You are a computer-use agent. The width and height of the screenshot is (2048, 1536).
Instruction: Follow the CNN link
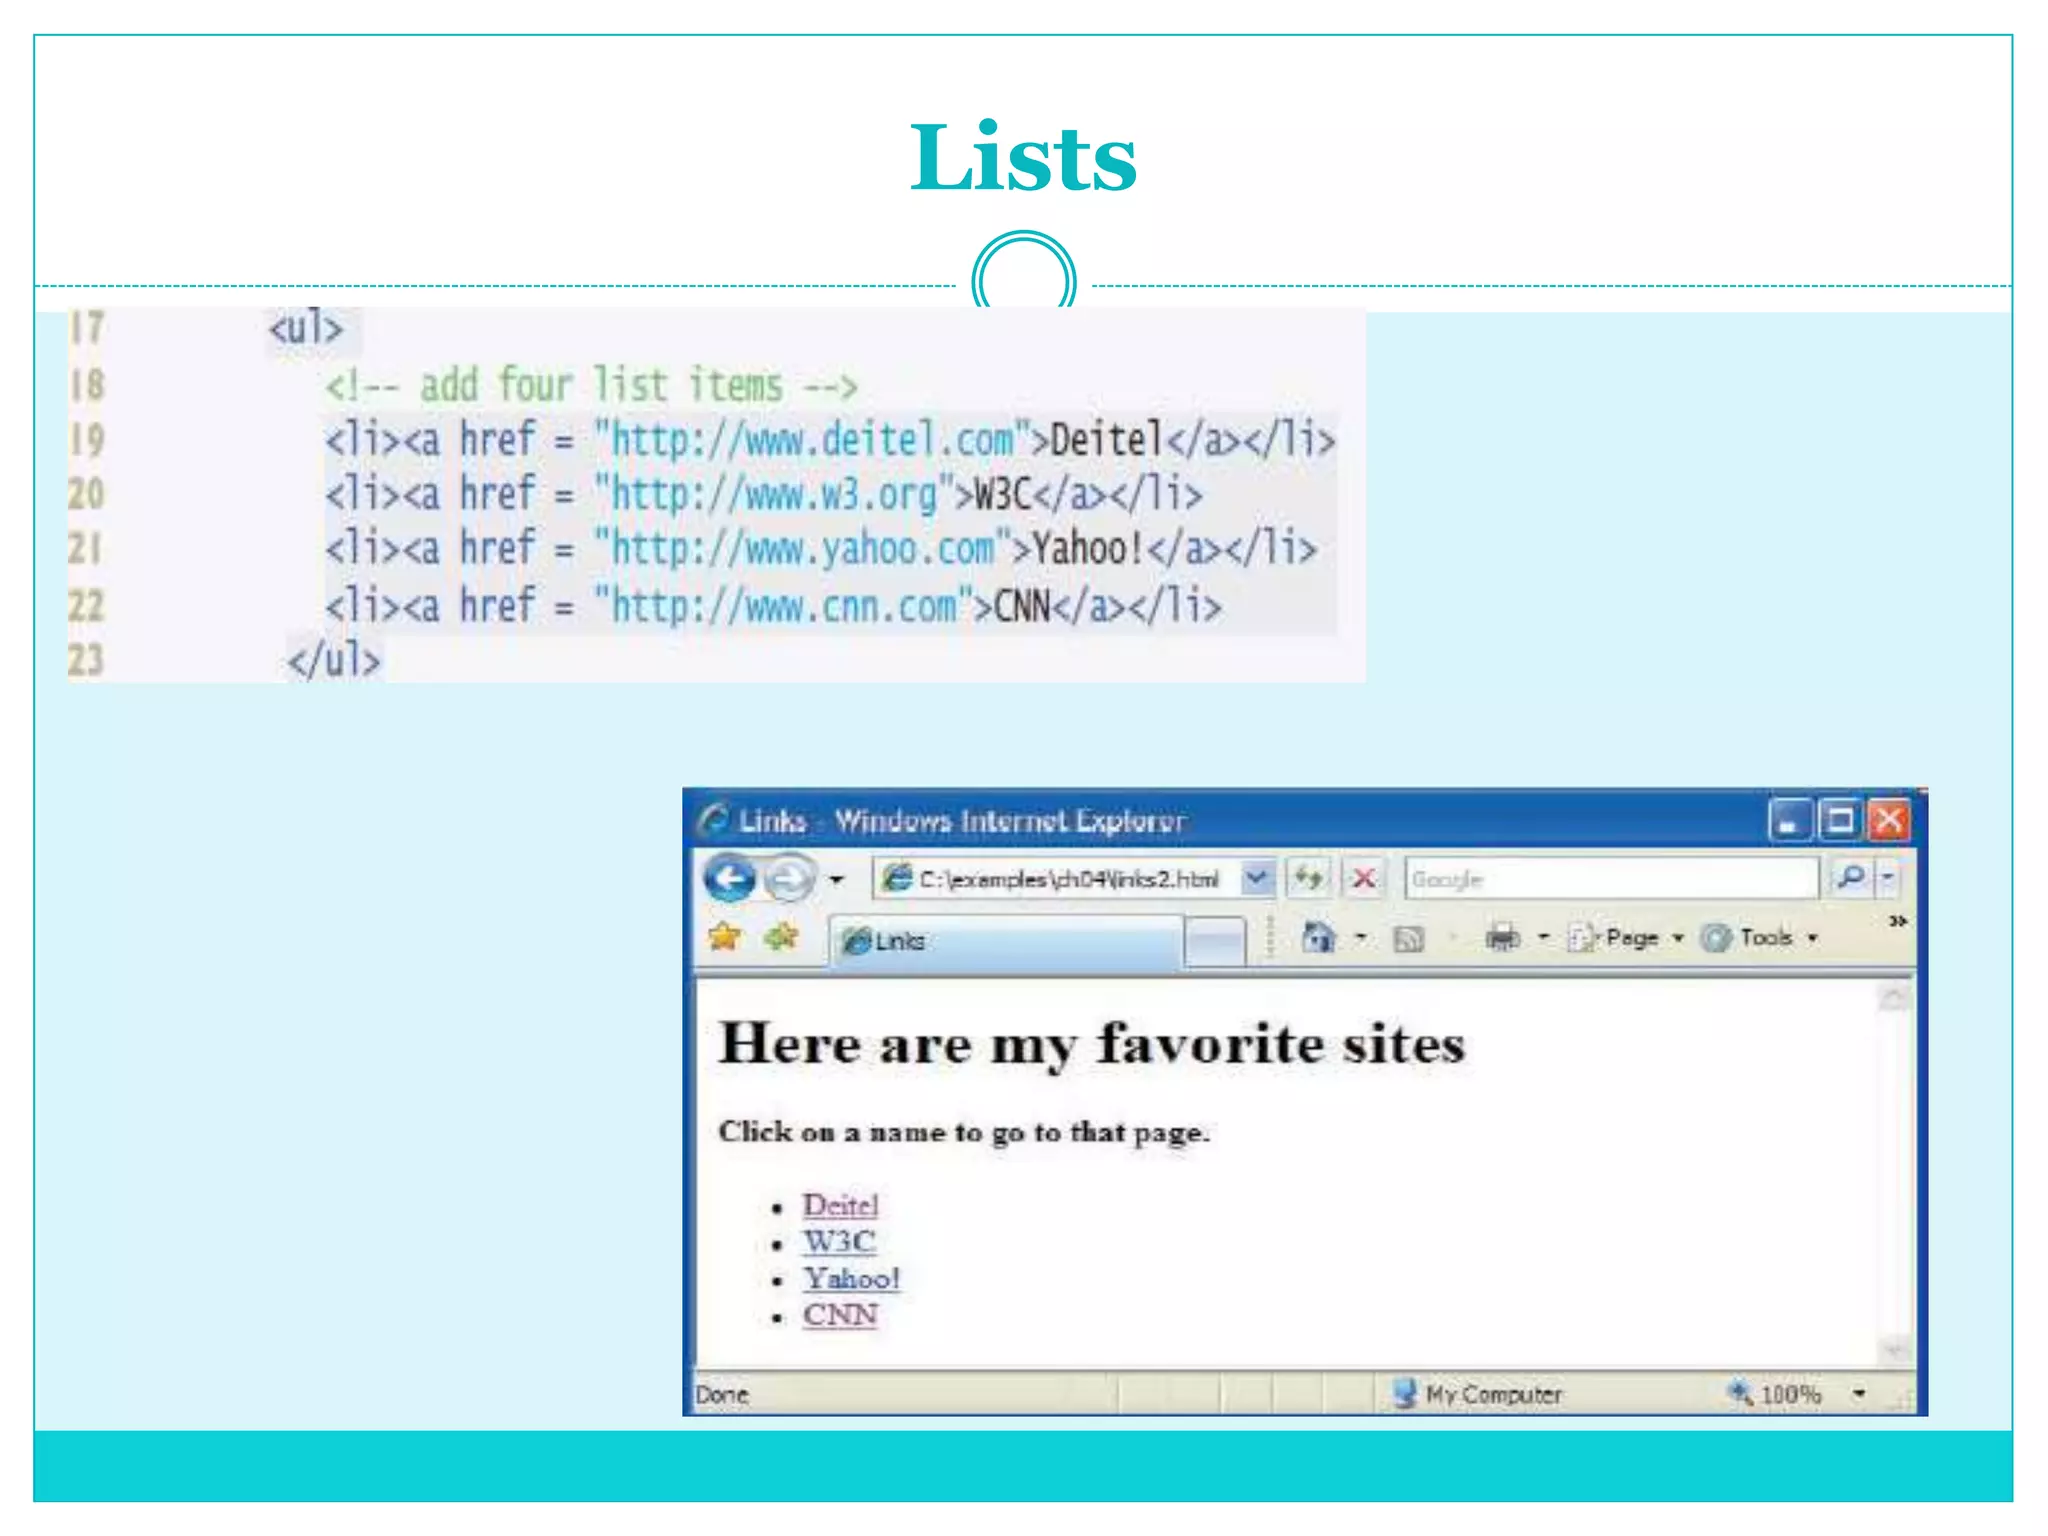pos(840,1314)
